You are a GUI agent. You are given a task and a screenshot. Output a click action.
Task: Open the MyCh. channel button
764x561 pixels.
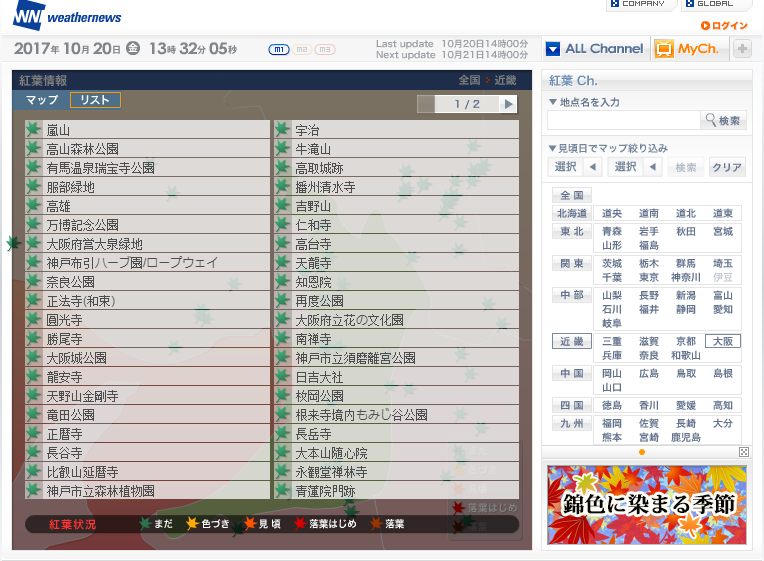point(689,49)
